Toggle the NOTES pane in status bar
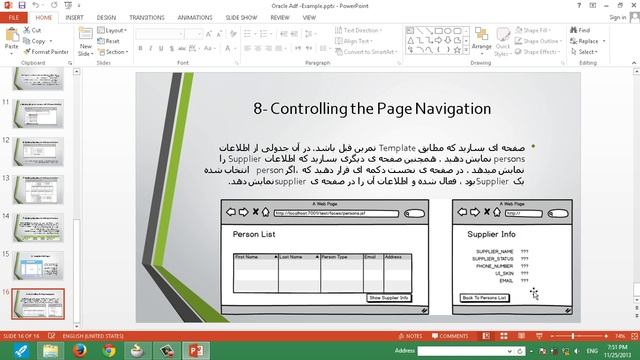The height and width of the screenshot is (360, 640). [x=410, y=336]
